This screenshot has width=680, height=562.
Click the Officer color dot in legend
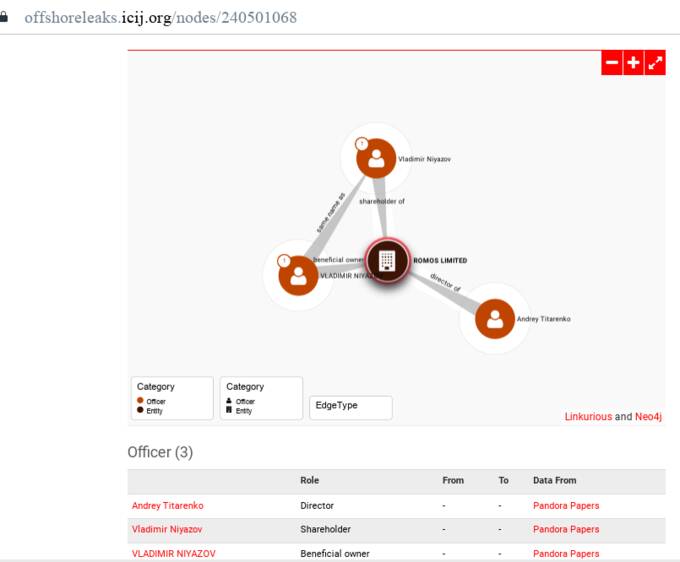[x=139, y=401]
